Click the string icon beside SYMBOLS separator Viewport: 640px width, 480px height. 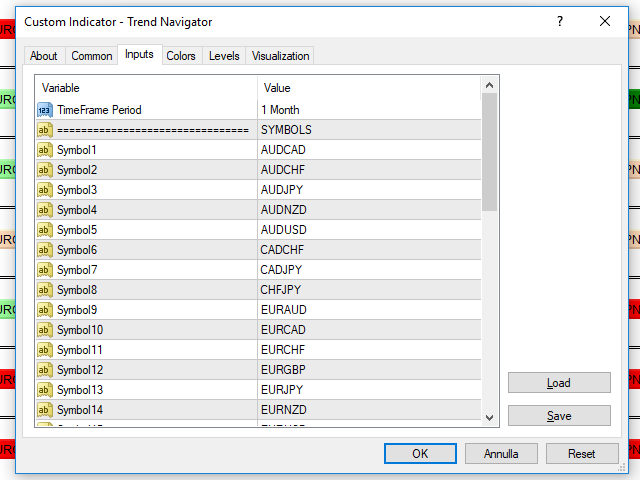tap(44, 130)
